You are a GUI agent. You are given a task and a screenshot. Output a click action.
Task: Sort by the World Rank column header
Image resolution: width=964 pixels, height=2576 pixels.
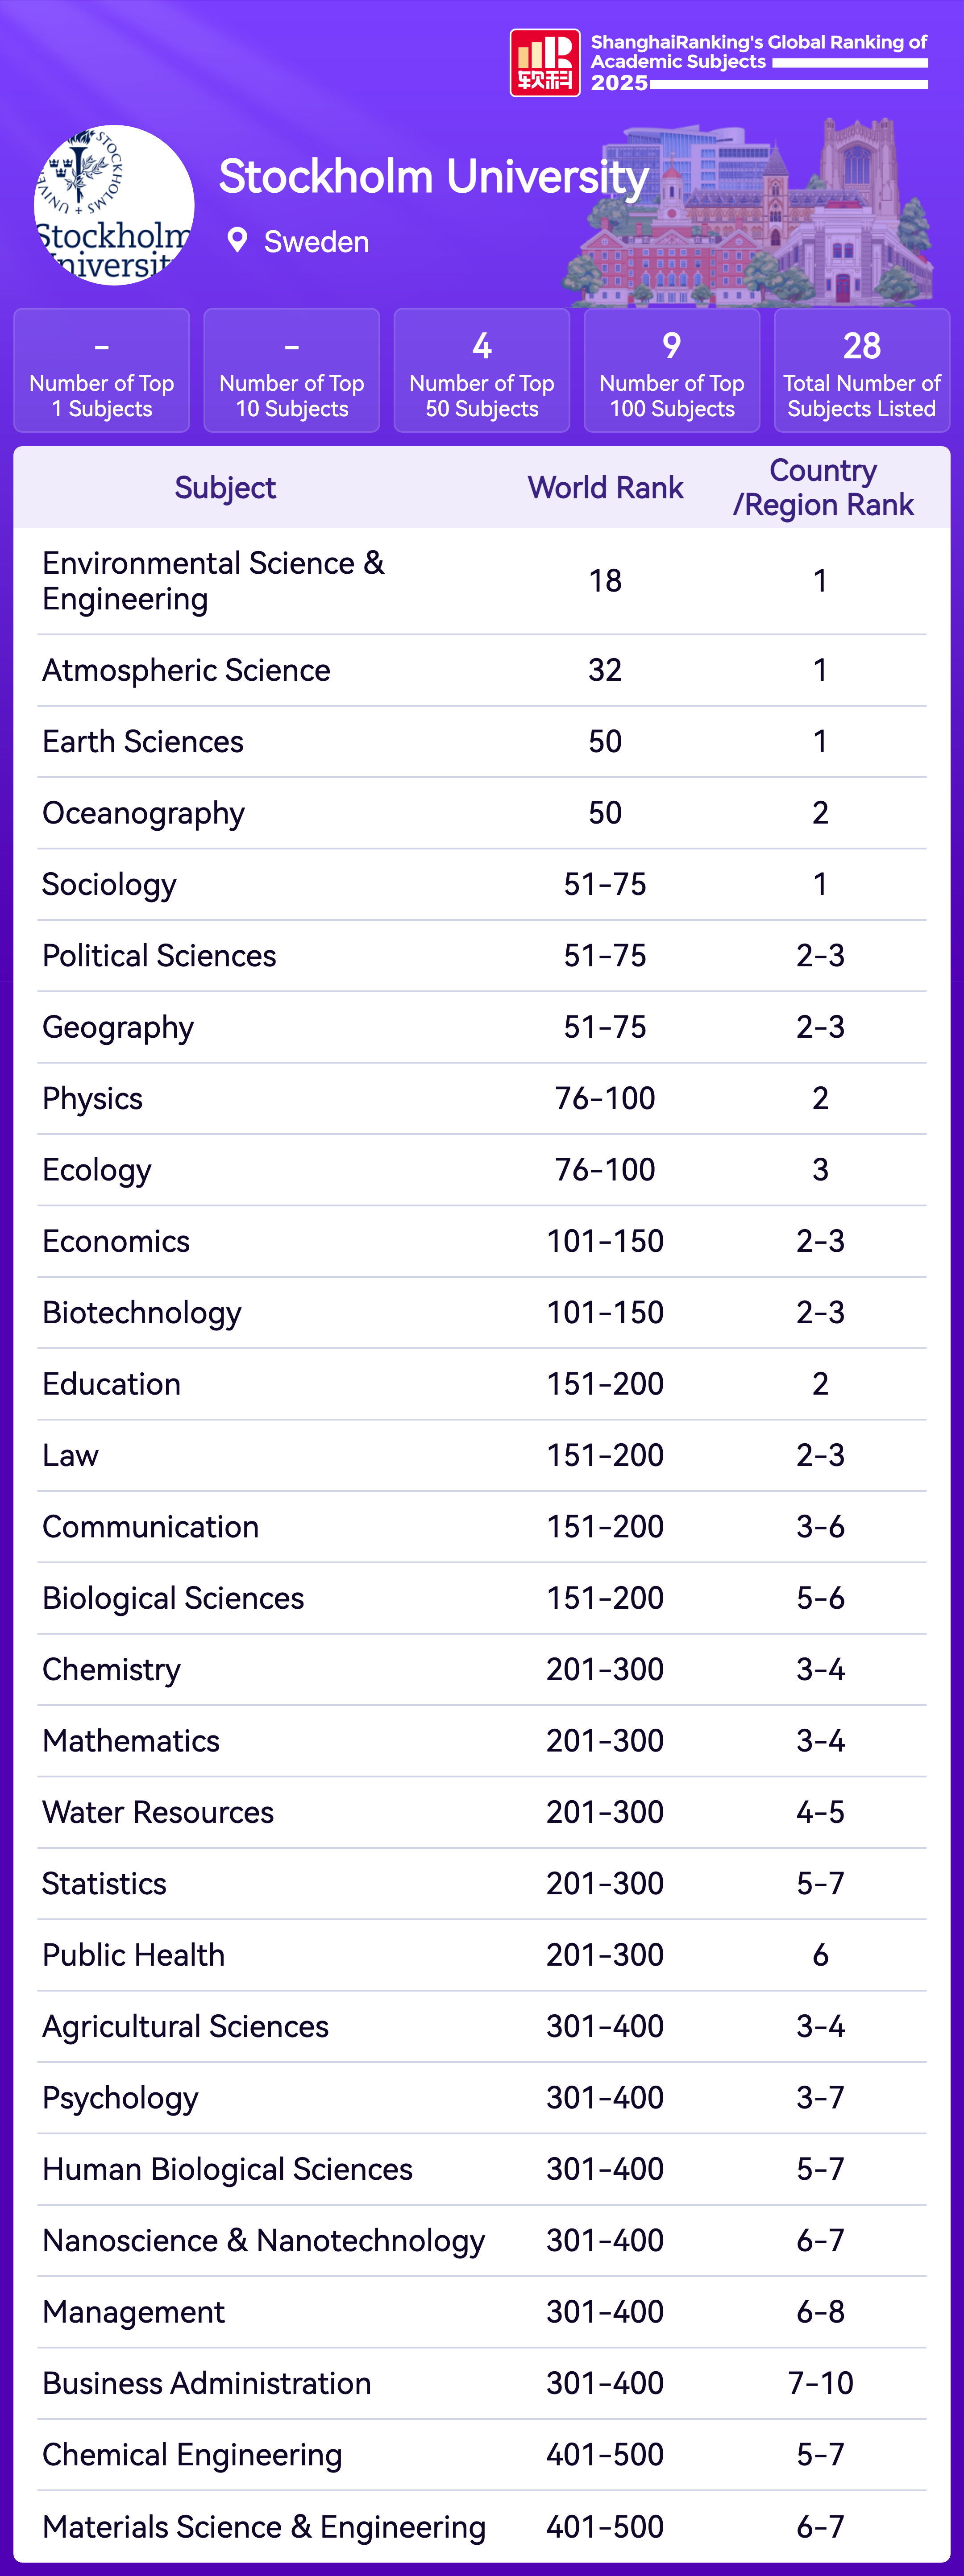tap(605, 488)
